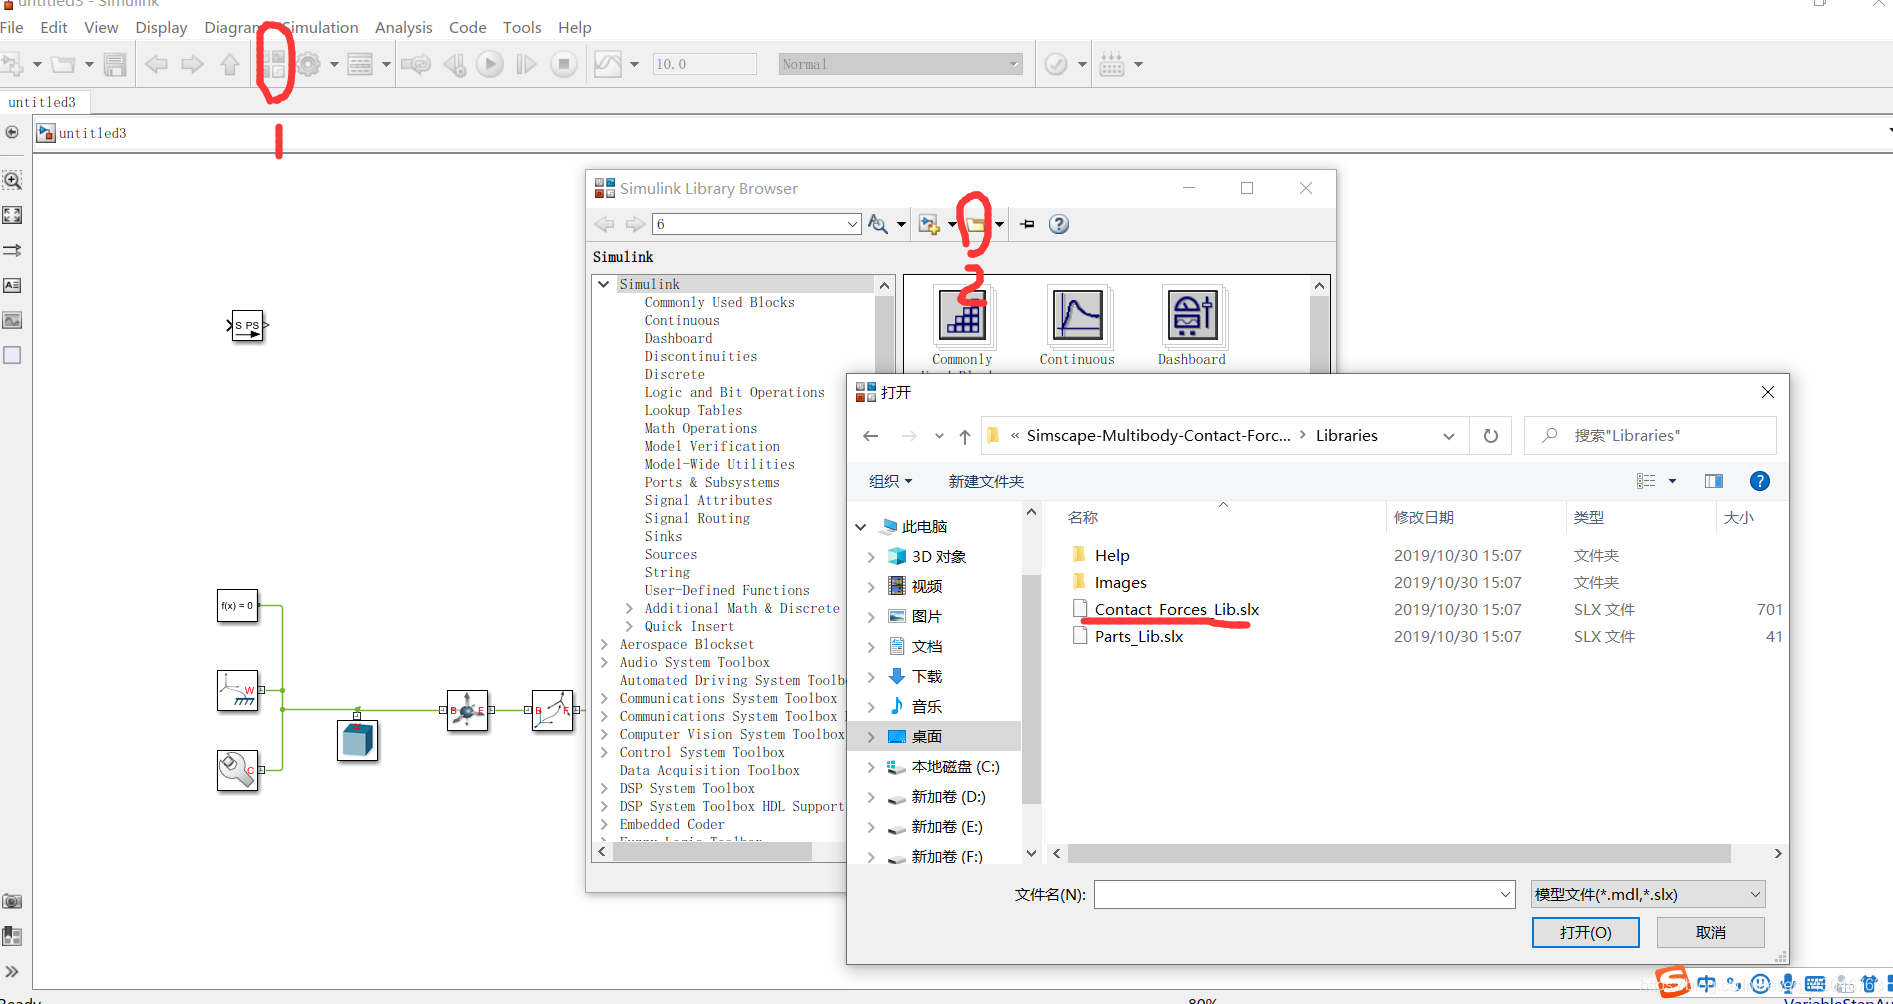
Task: Click the blue help icon in Open dialog
Action: (x=1760, y=481)
